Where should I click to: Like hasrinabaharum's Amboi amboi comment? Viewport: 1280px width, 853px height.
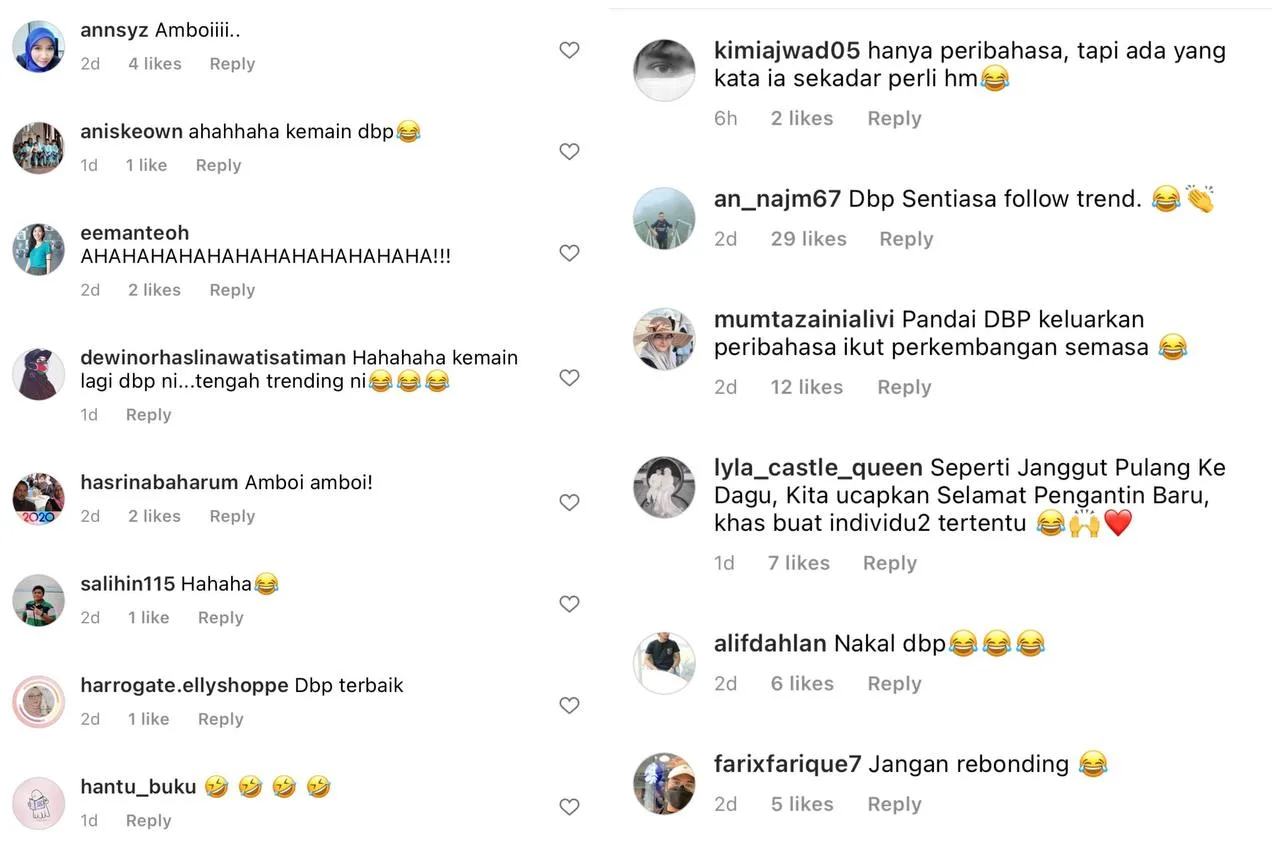(569, 503)
